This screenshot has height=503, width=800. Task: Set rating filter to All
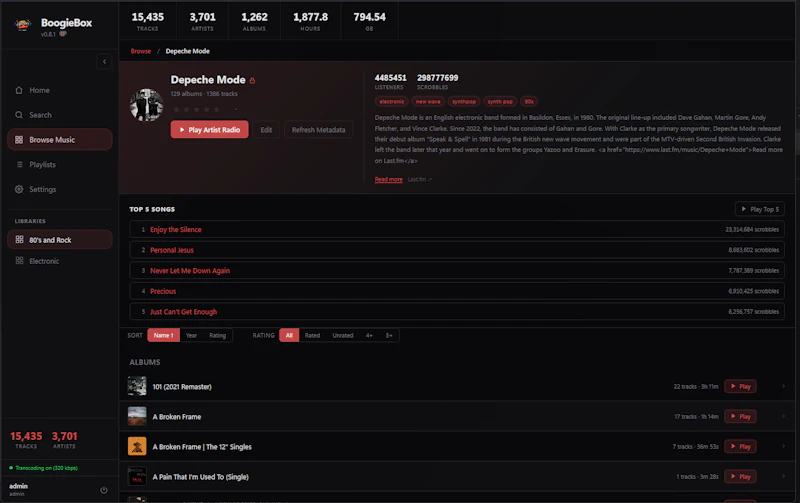pyautogui.click(x=289, y=335)
